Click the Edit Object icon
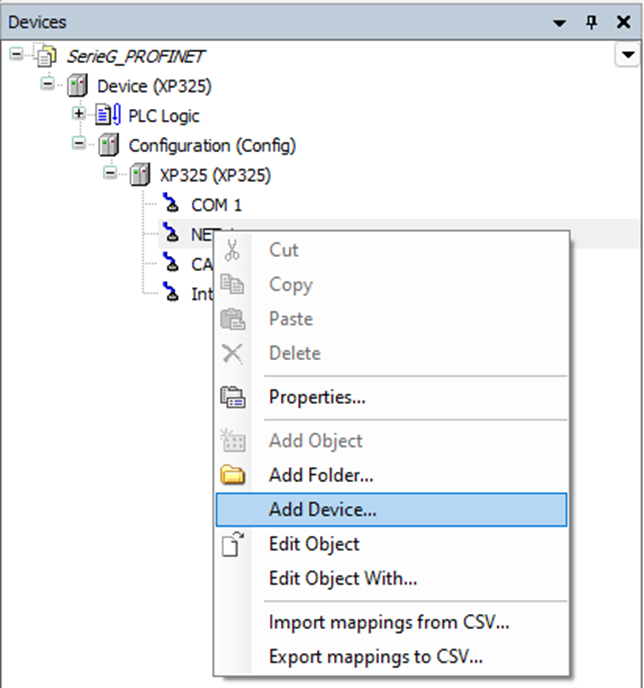 (x=232, y=544)
